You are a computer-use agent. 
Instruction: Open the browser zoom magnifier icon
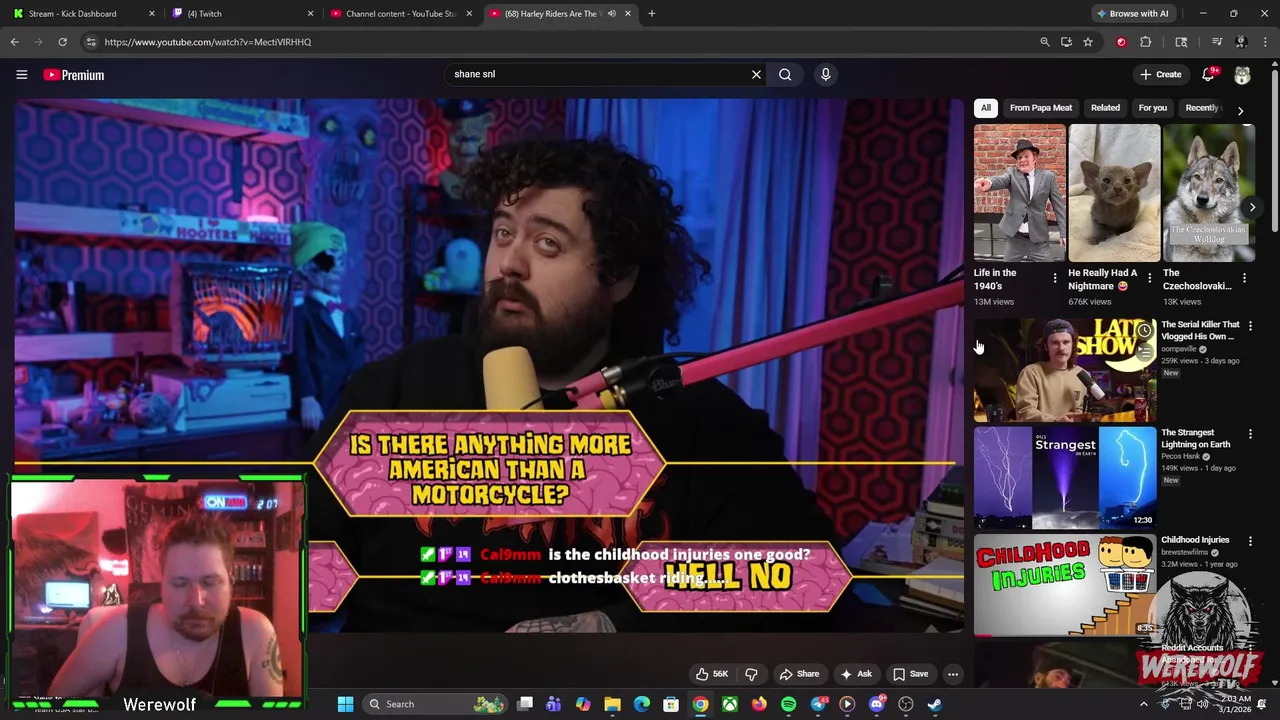1044,42
